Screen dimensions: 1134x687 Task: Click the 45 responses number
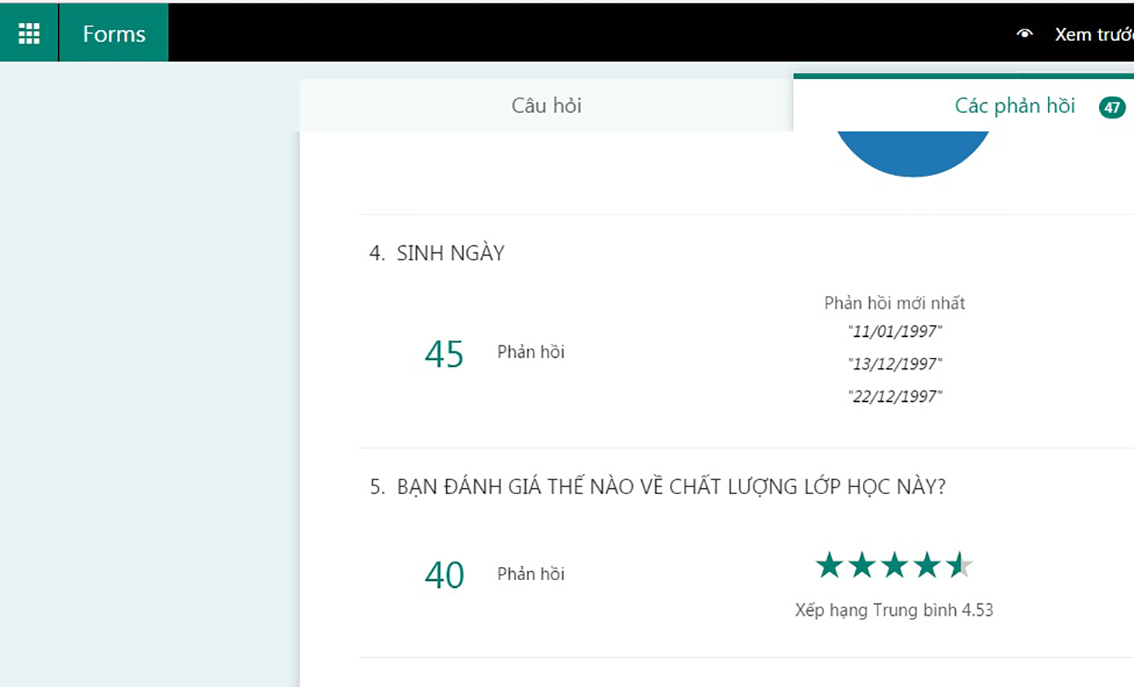click(x=444, y=354)
